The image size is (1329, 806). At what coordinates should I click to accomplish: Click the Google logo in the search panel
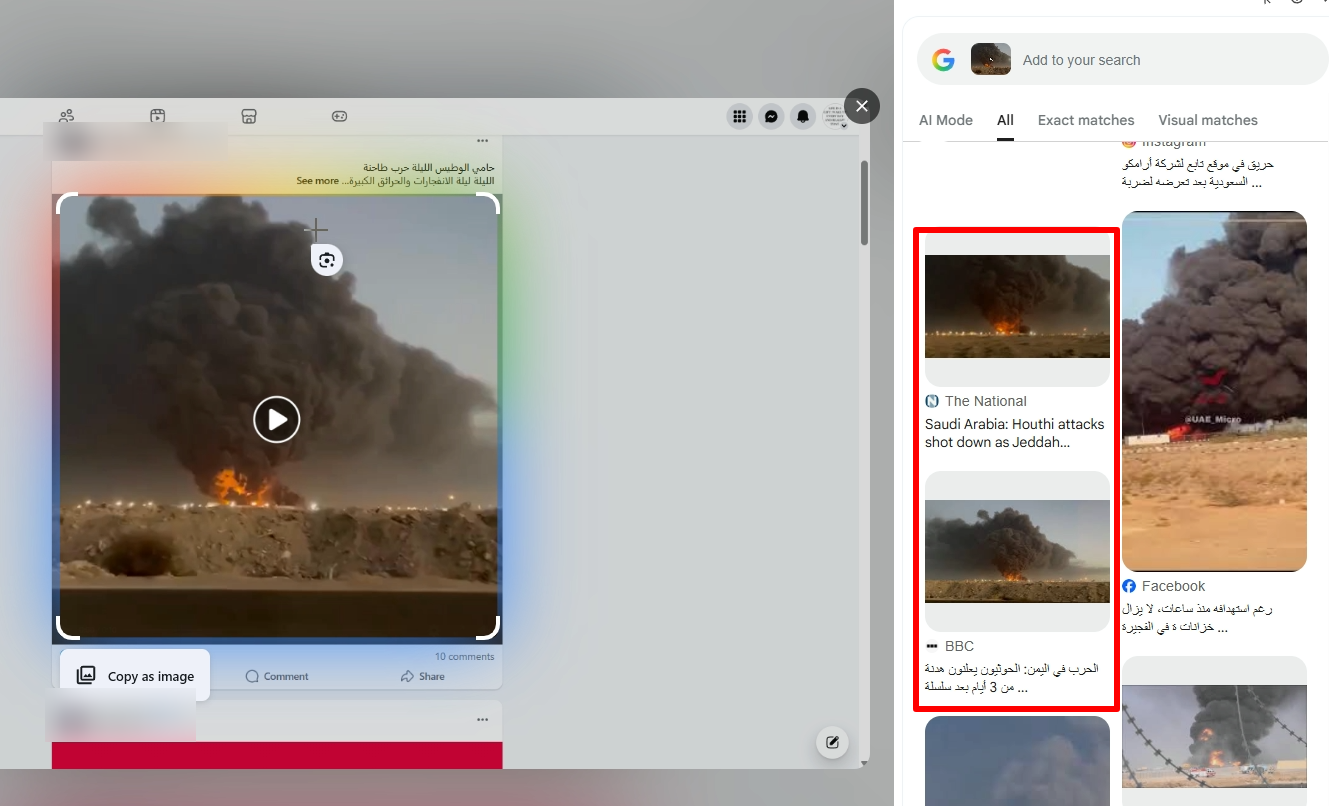(x=943, y=60)
